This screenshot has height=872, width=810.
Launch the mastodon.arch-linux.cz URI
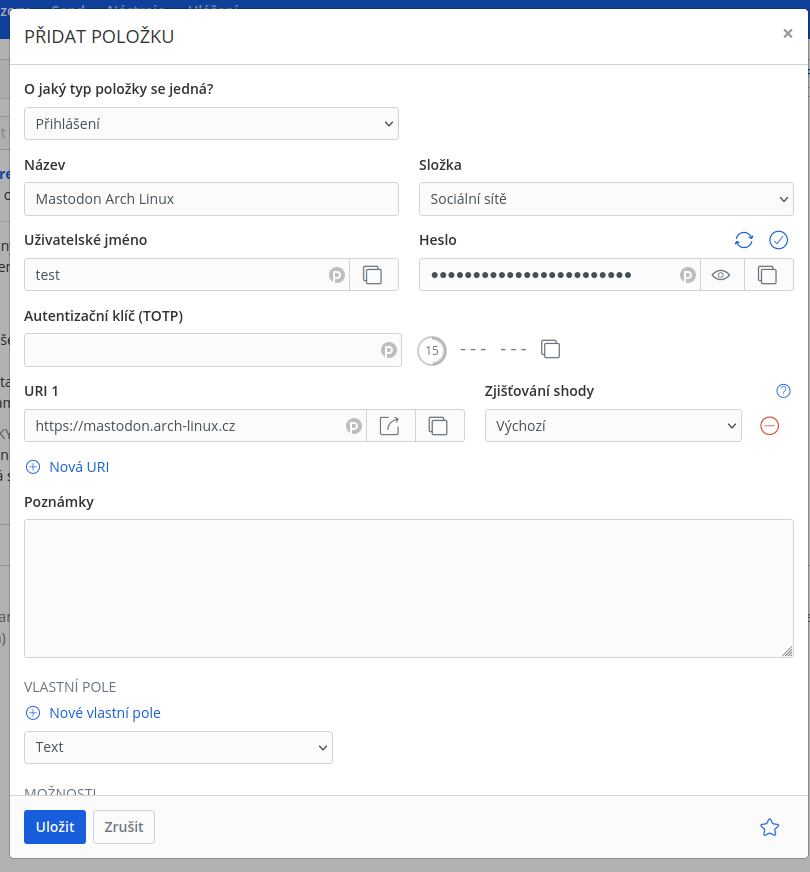point(390,426)
